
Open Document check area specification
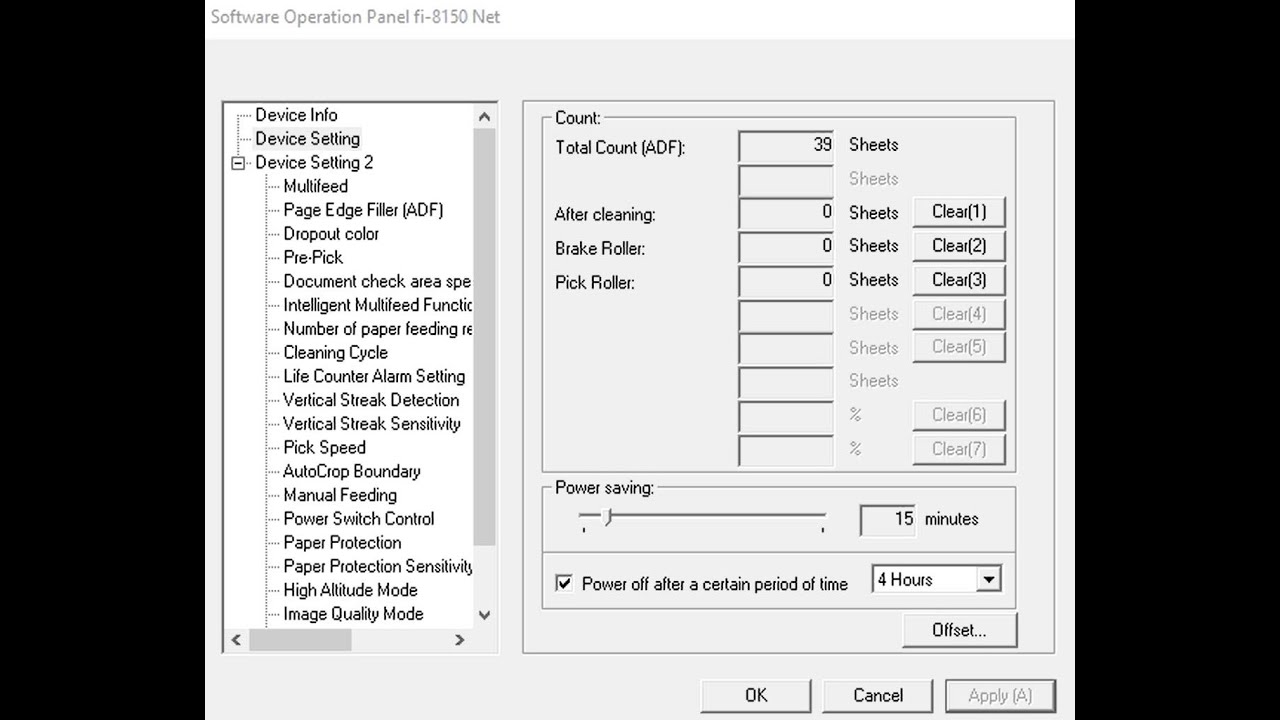pyautogui.click(x=376, y=281)
